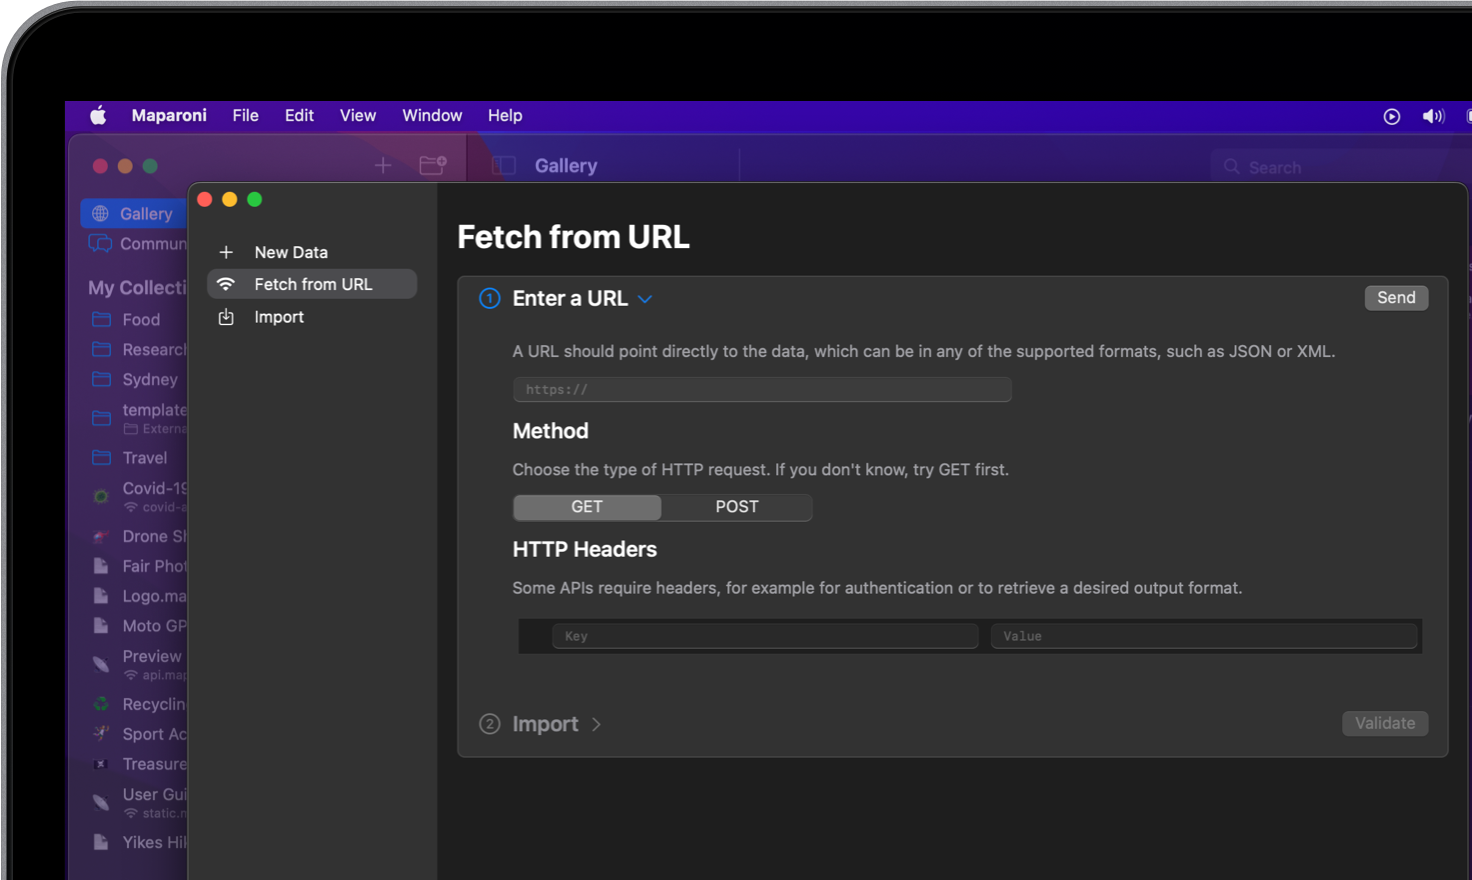Click the Travel folder icon
Screen dimensions: 1472x880
click(x=101, y=457)
